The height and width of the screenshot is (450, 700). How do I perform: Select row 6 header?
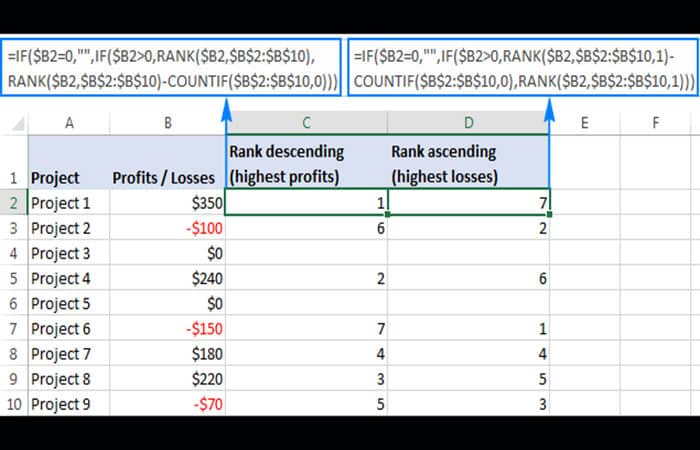click(14, 303)
